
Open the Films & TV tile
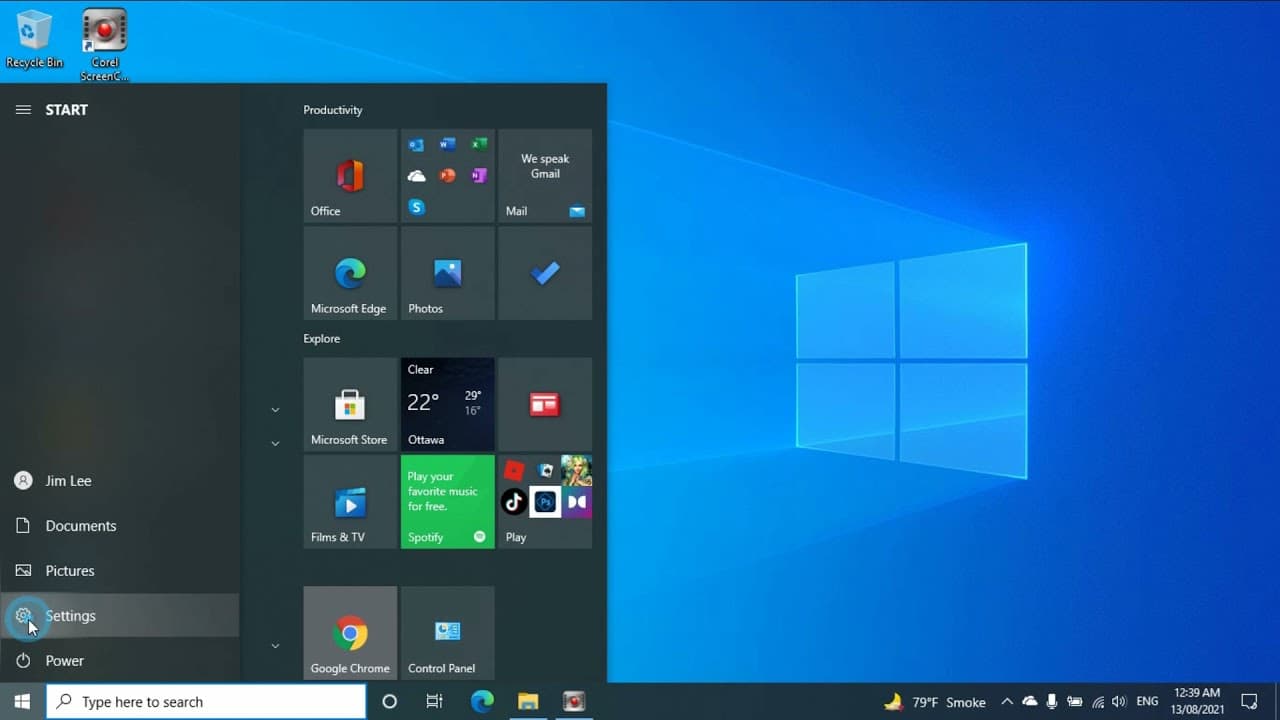350,502
